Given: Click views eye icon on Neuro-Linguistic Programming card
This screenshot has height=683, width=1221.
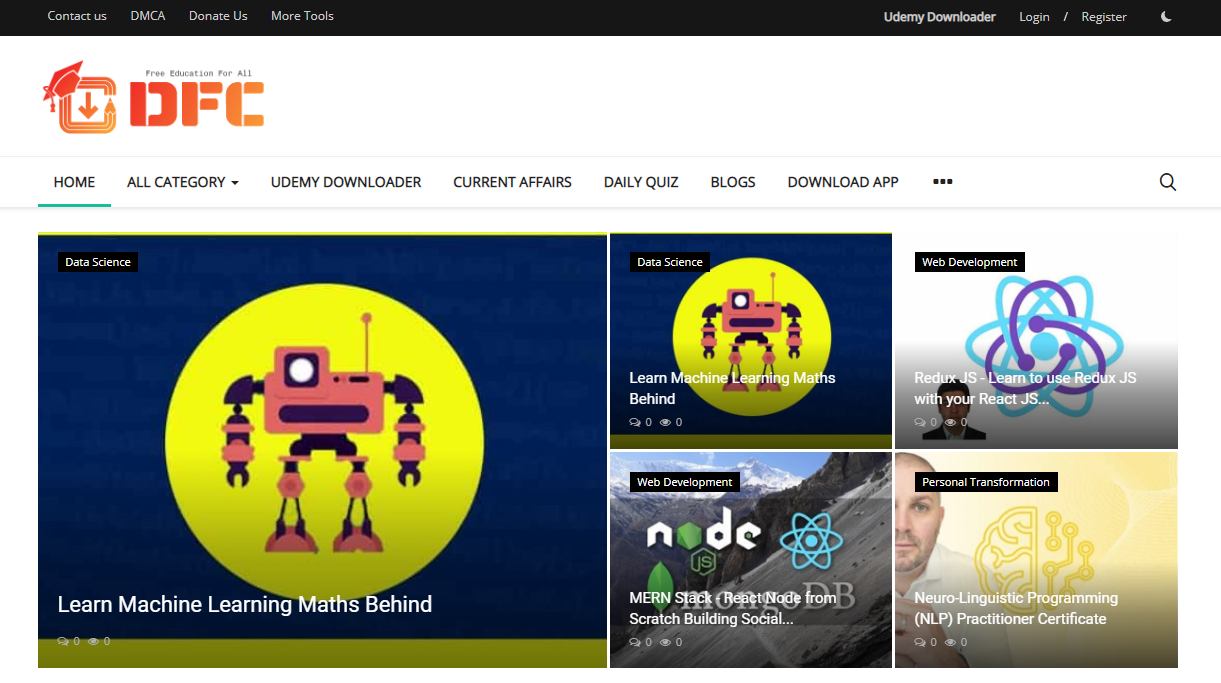Looking at the screenshot, I should pos(950,642).
